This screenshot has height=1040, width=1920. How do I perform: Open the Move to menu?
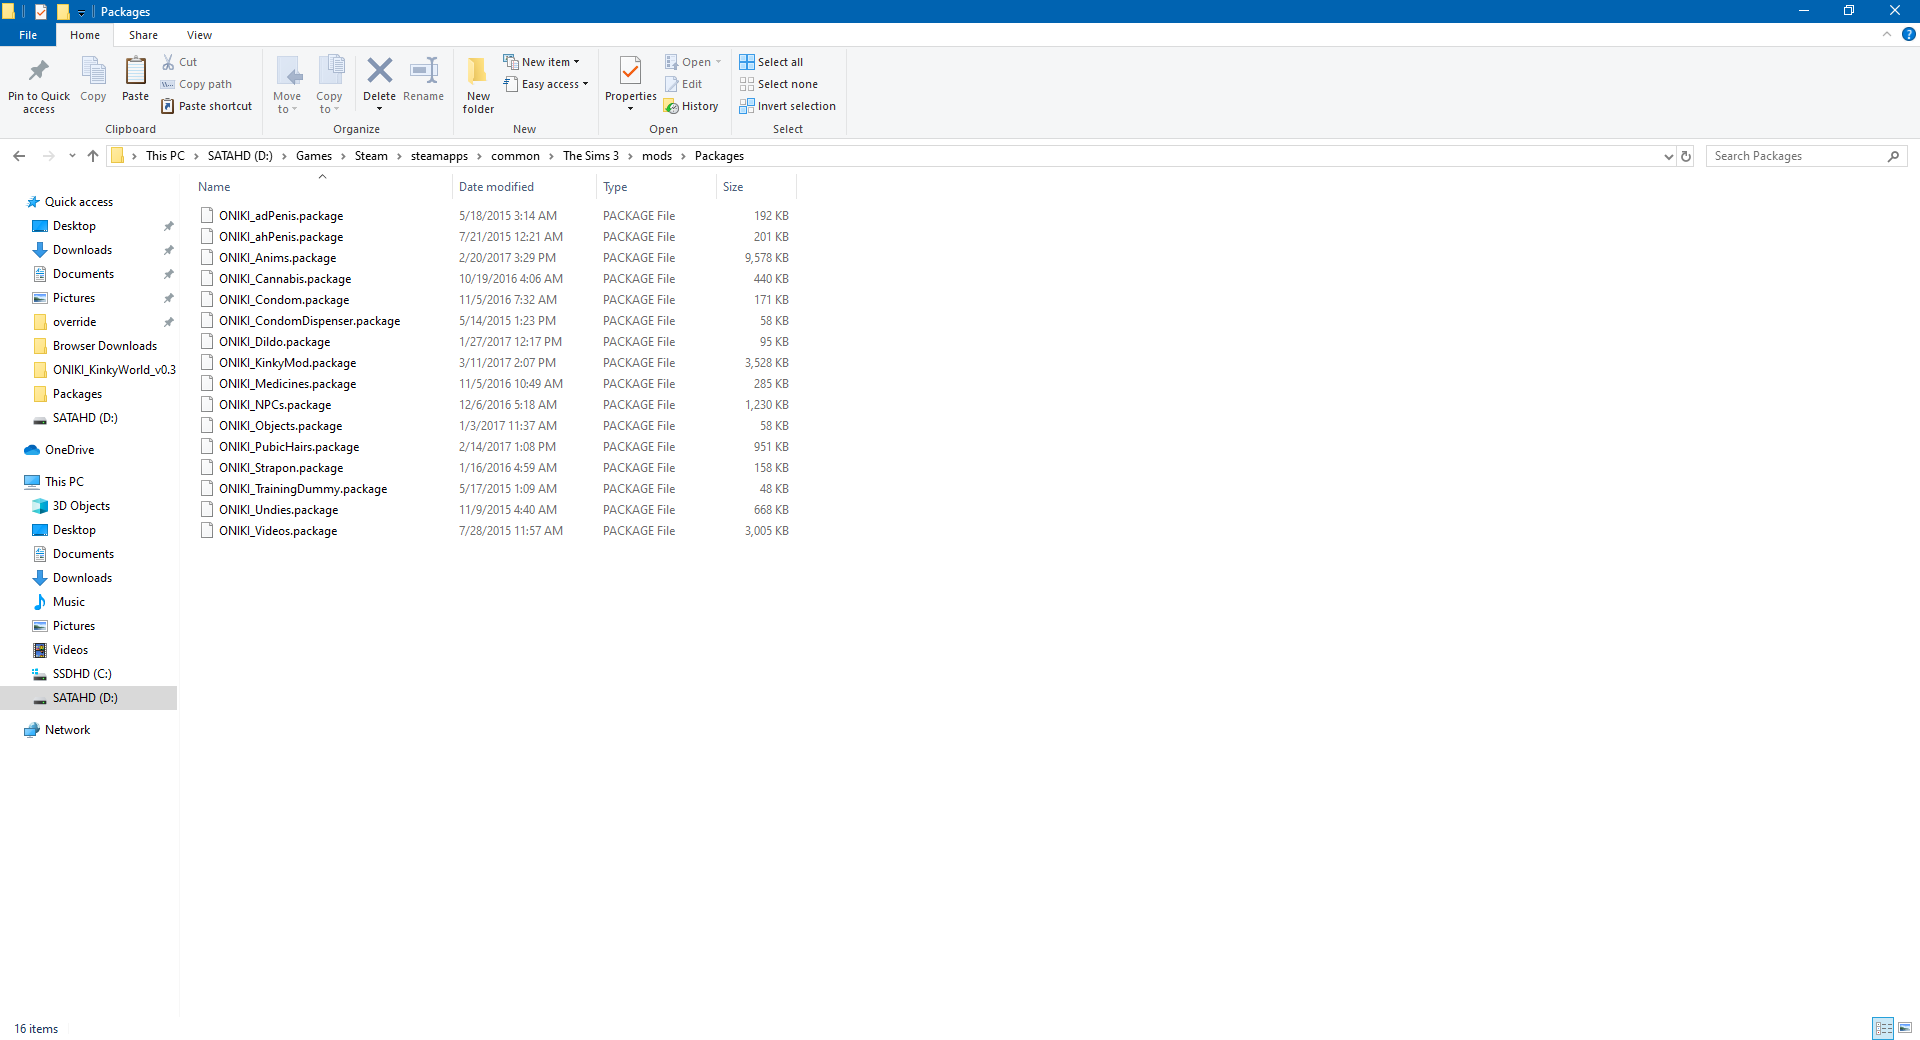(287, 84)
